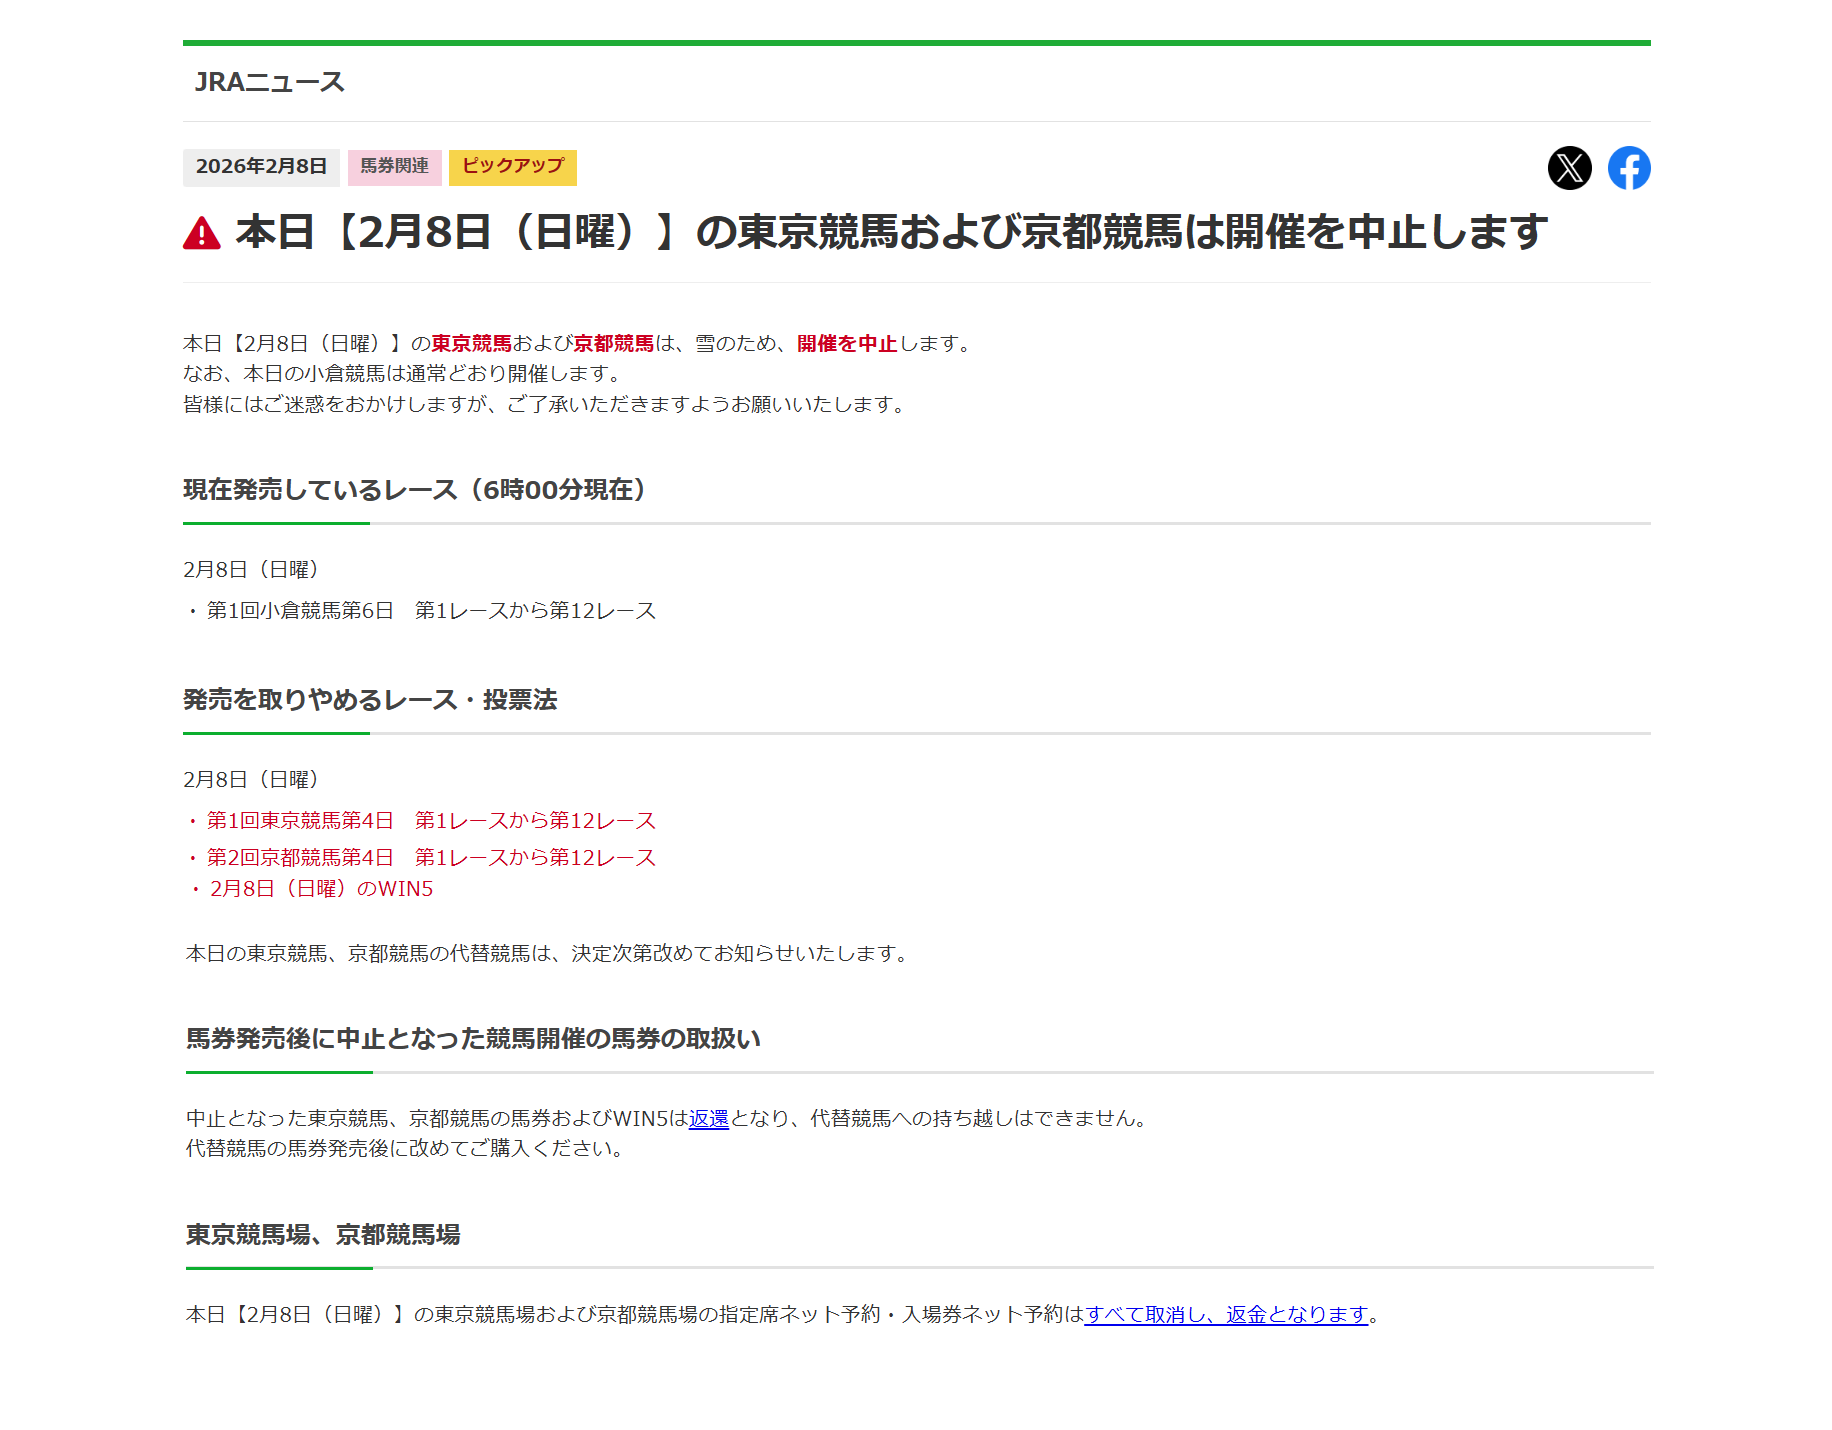The image size is (1832, 1430).
Task: Click the 第1回小倉競馬第6日 list entry
Action: (x=430, y=611)
